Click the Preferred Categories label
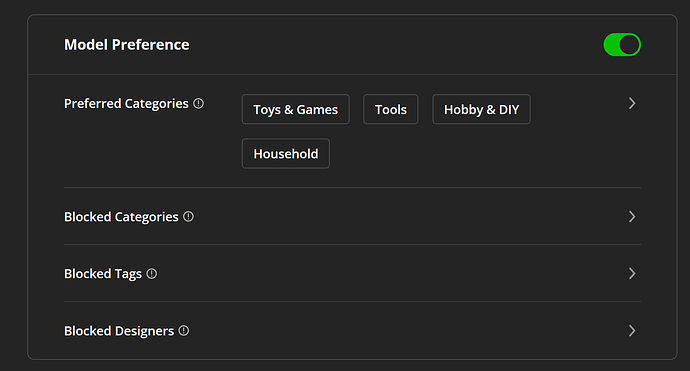The width and height of the screenshot is (690, 371). pos(126,103)
